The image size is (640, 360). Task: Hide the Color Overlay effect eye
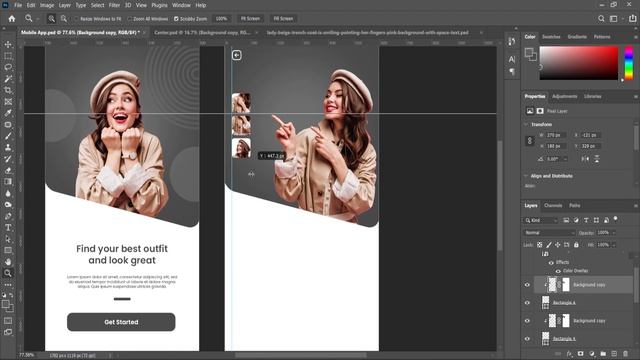(x=558, y=271)
